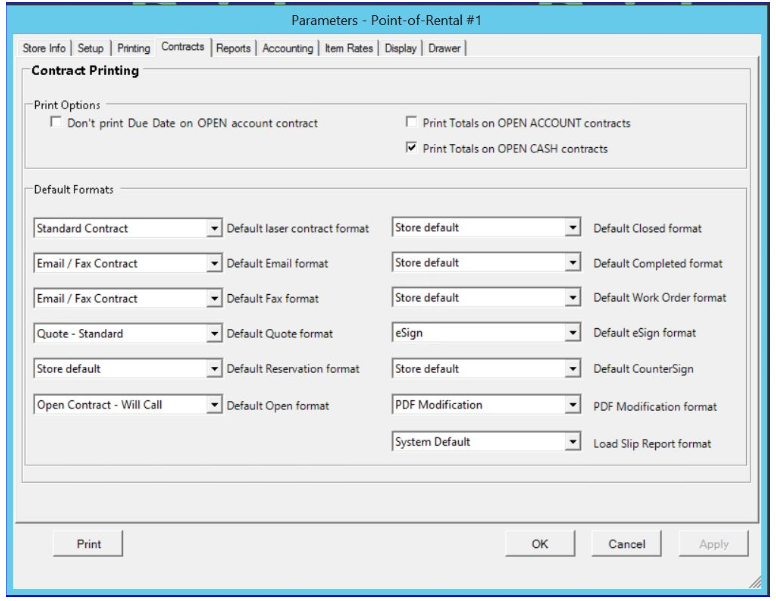Expand the Default eSign format dropdown

pos(573,333)
